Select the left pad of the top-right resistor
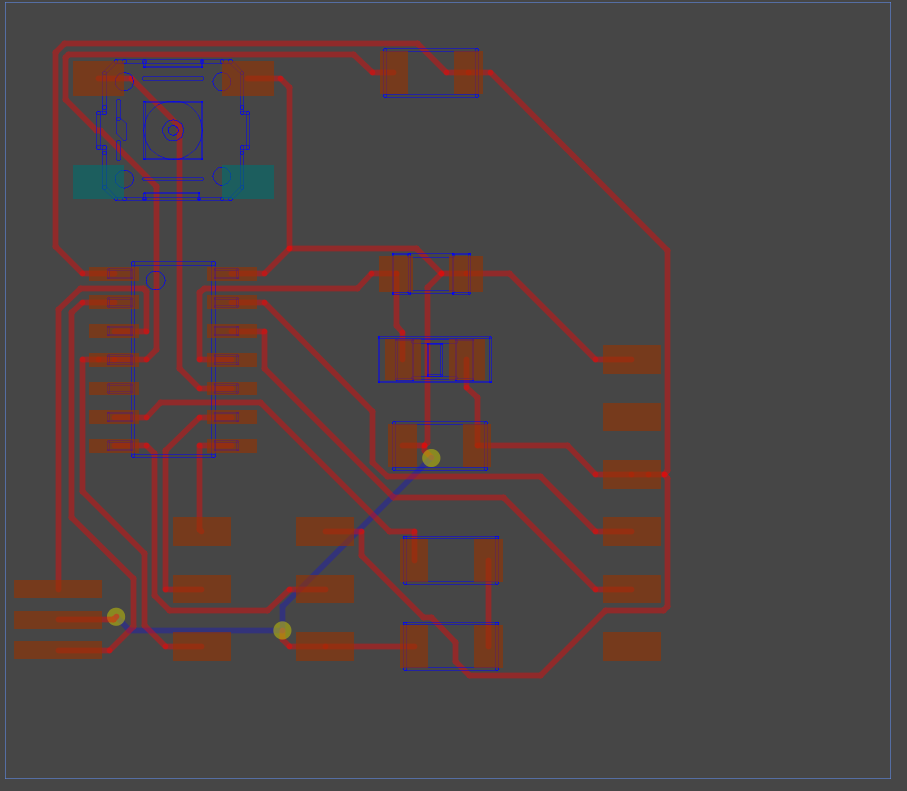This screenshot has height=791, width=907. (x=394, y=73)
